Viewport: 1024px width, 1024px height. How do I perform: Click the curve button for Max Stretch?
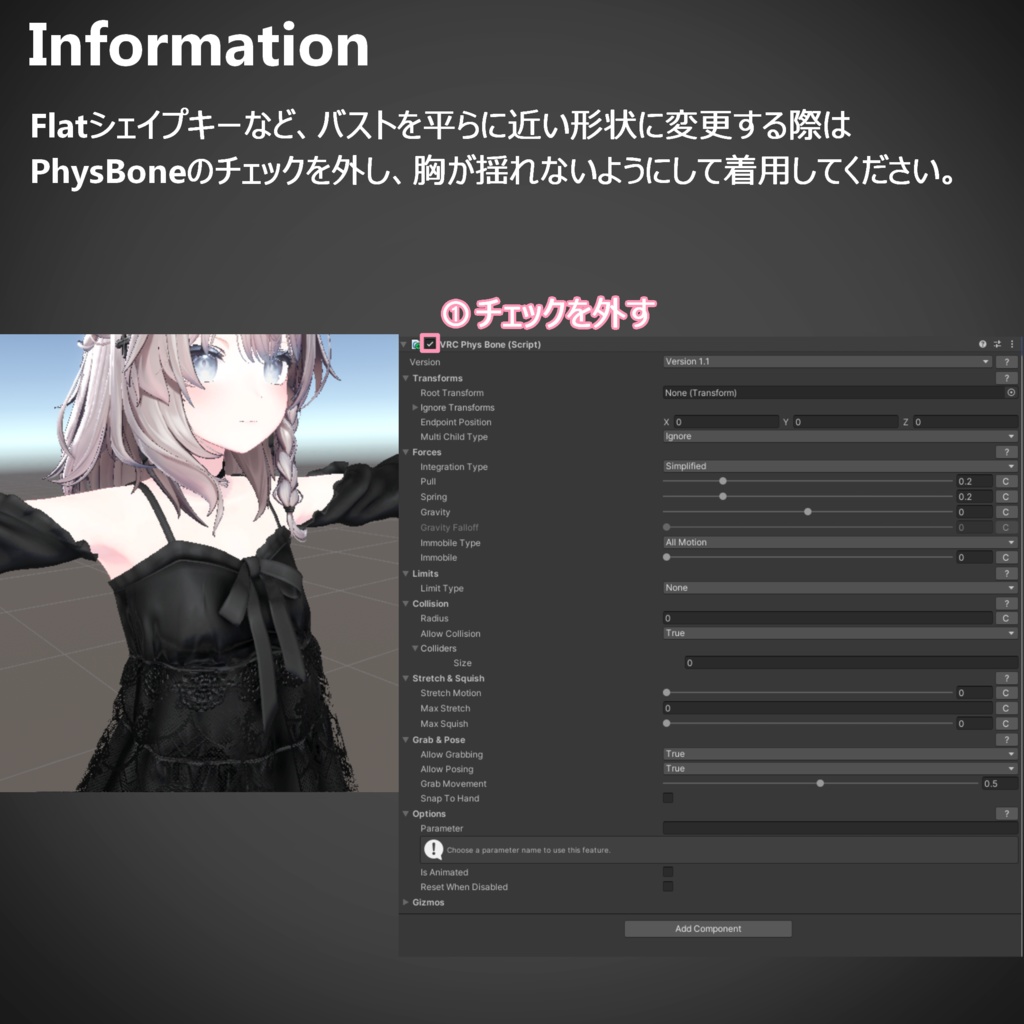point(1006,709)
